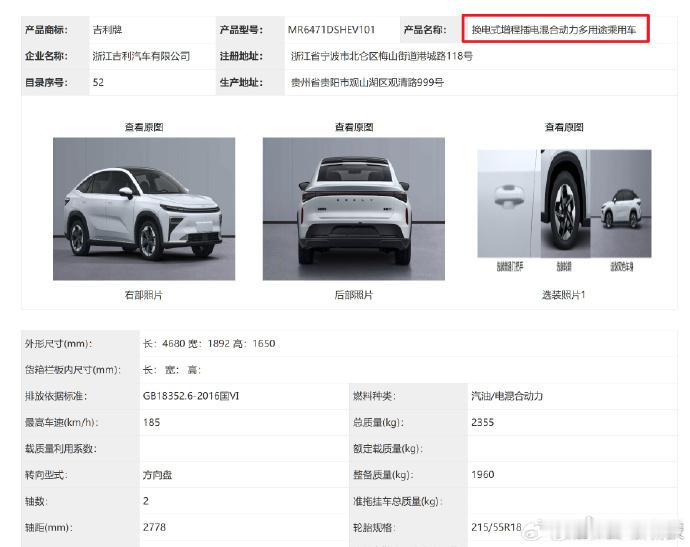
Task: Click the 轴距(mm) label
Action: pos(49,527)
